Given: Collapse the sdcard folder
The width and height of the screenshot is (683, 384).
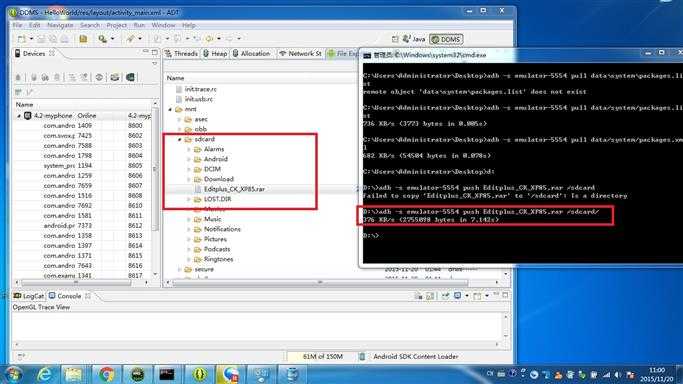Looking at the screenshot, I should pos(179,139).
